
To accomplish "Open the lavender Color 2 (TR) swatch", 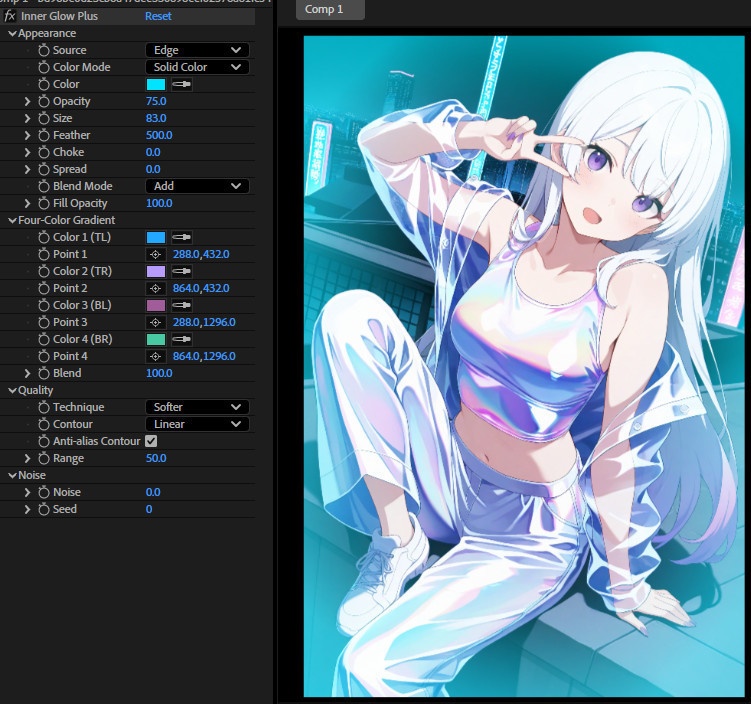I will pyautogui.click(x=156, y=271).
